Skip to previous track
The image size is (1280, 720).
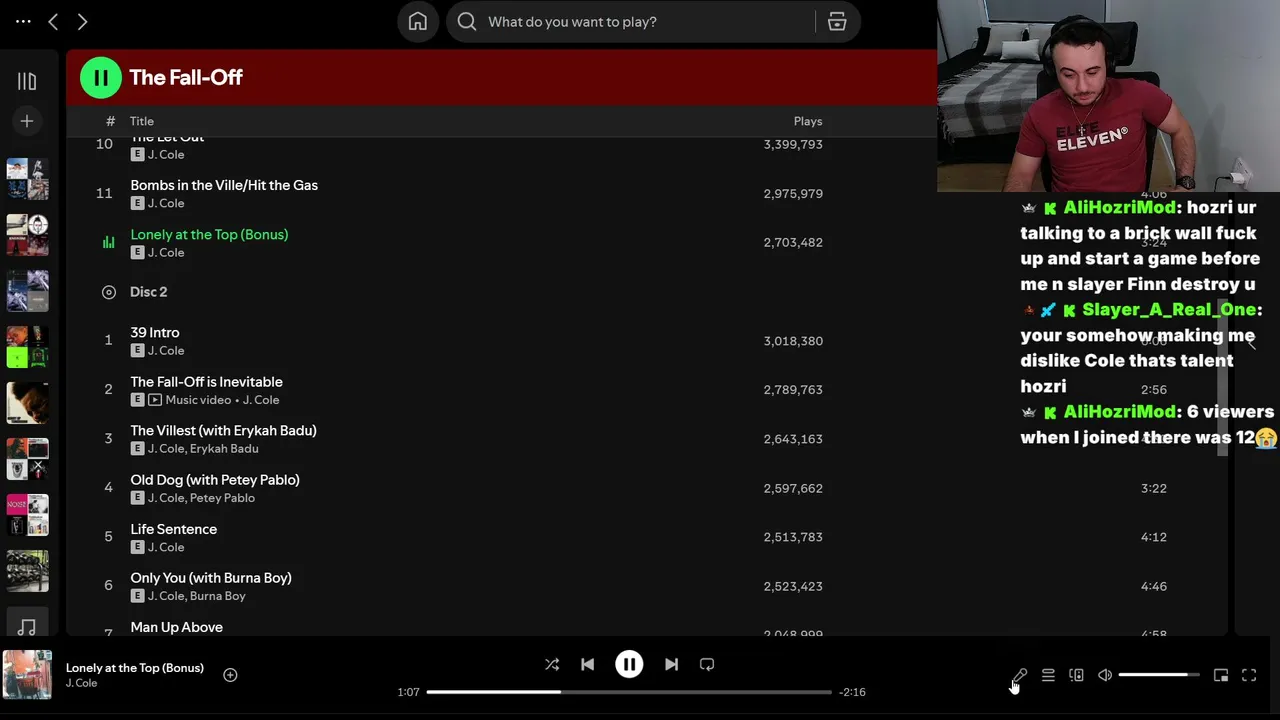tap(588, 664)
